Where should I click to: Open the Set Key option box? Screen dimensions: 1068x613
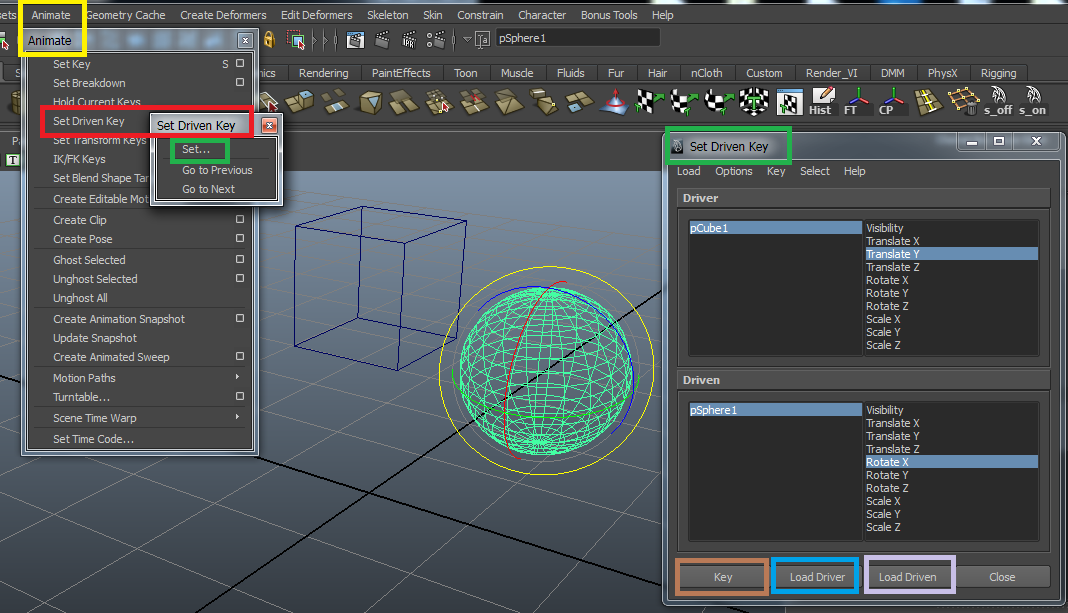[240, 64]
